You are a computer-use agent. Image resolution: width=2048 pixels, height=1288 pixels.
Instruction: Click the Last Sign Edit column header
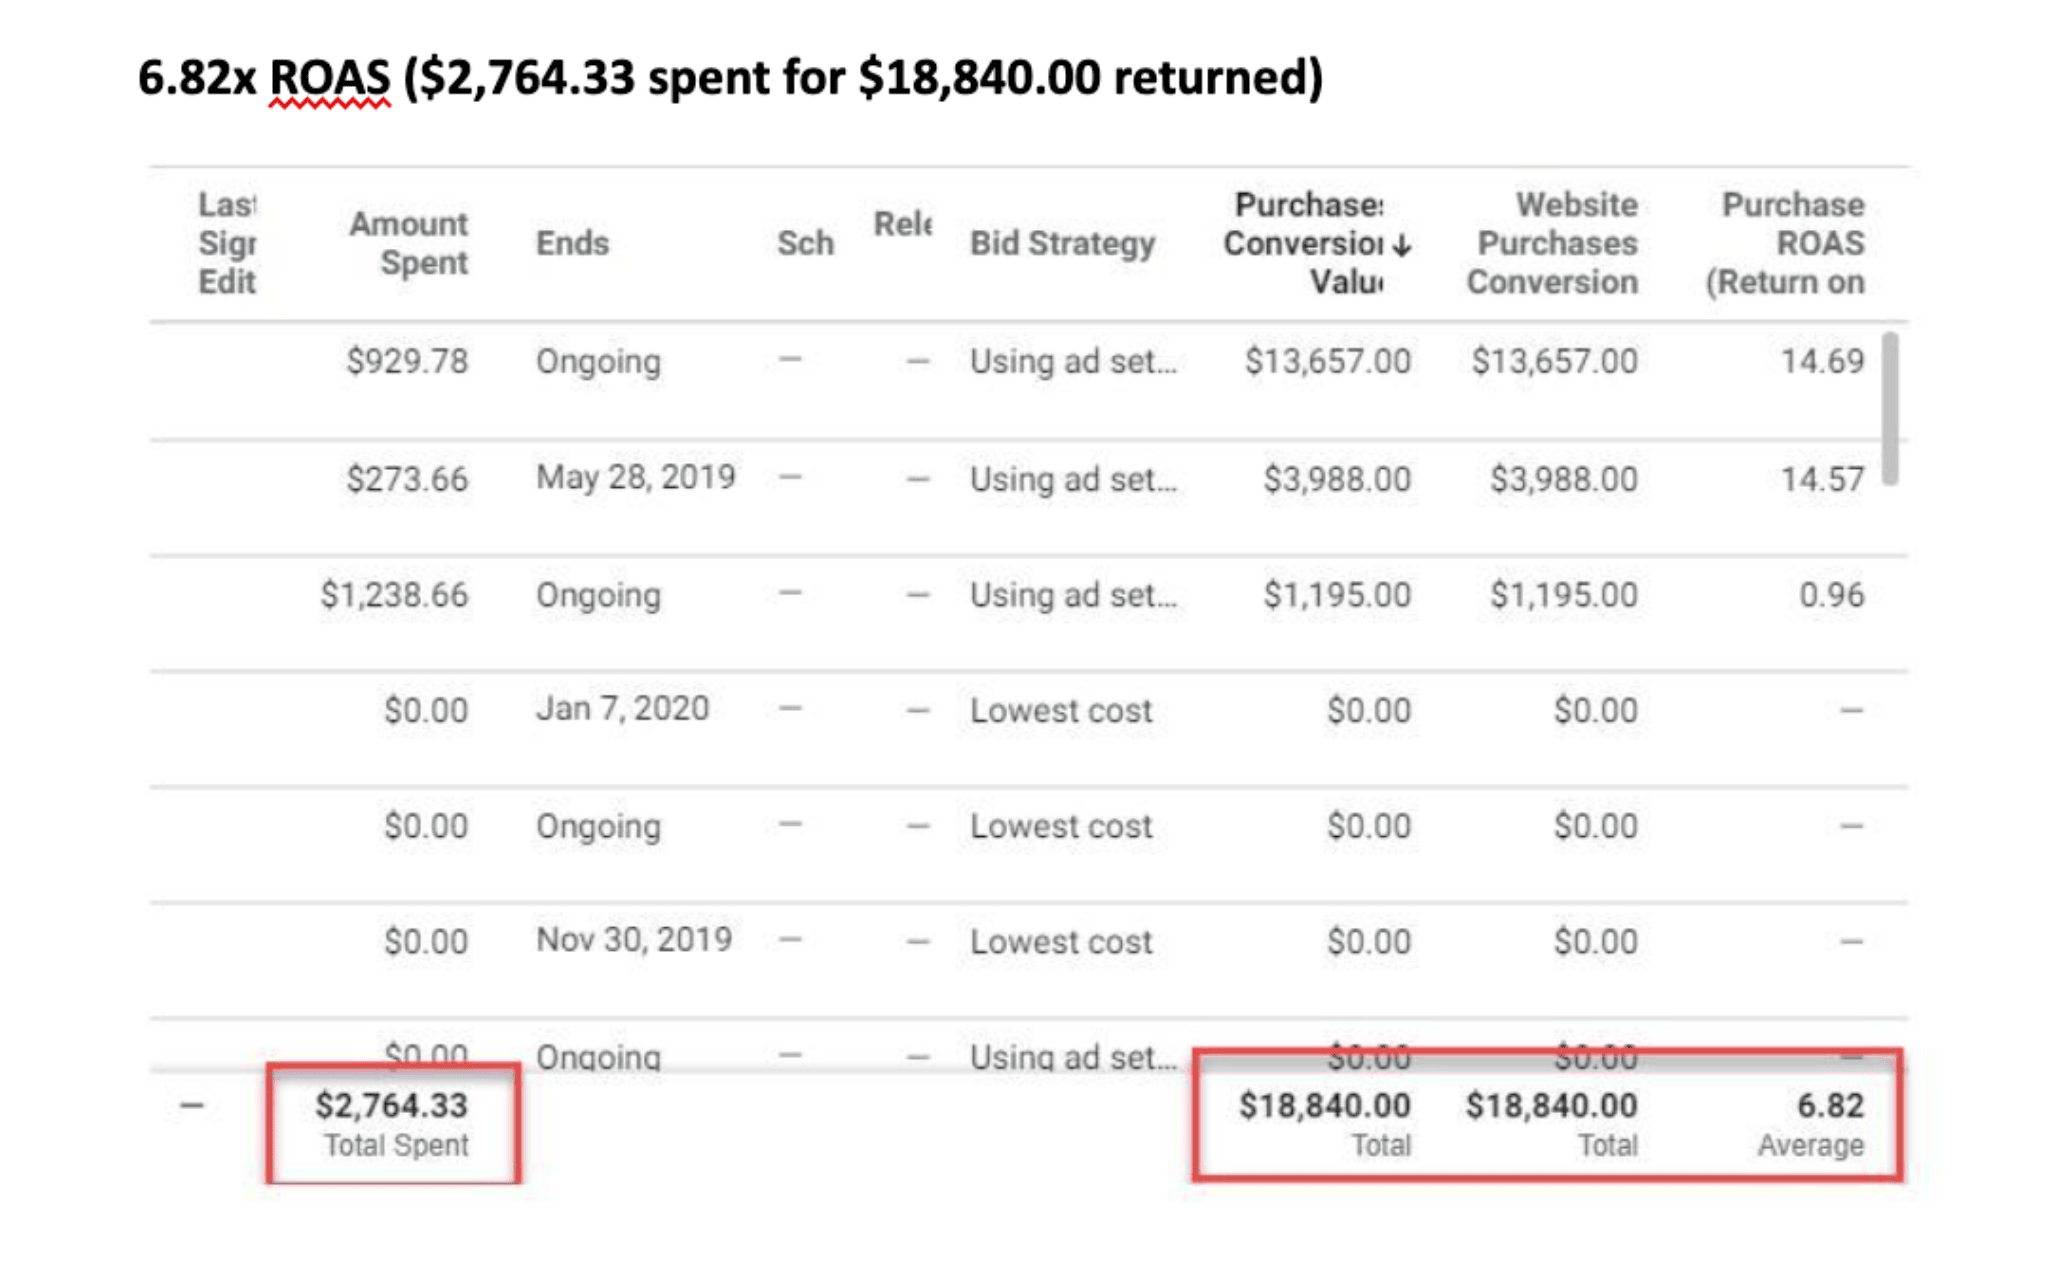[227, 243]
